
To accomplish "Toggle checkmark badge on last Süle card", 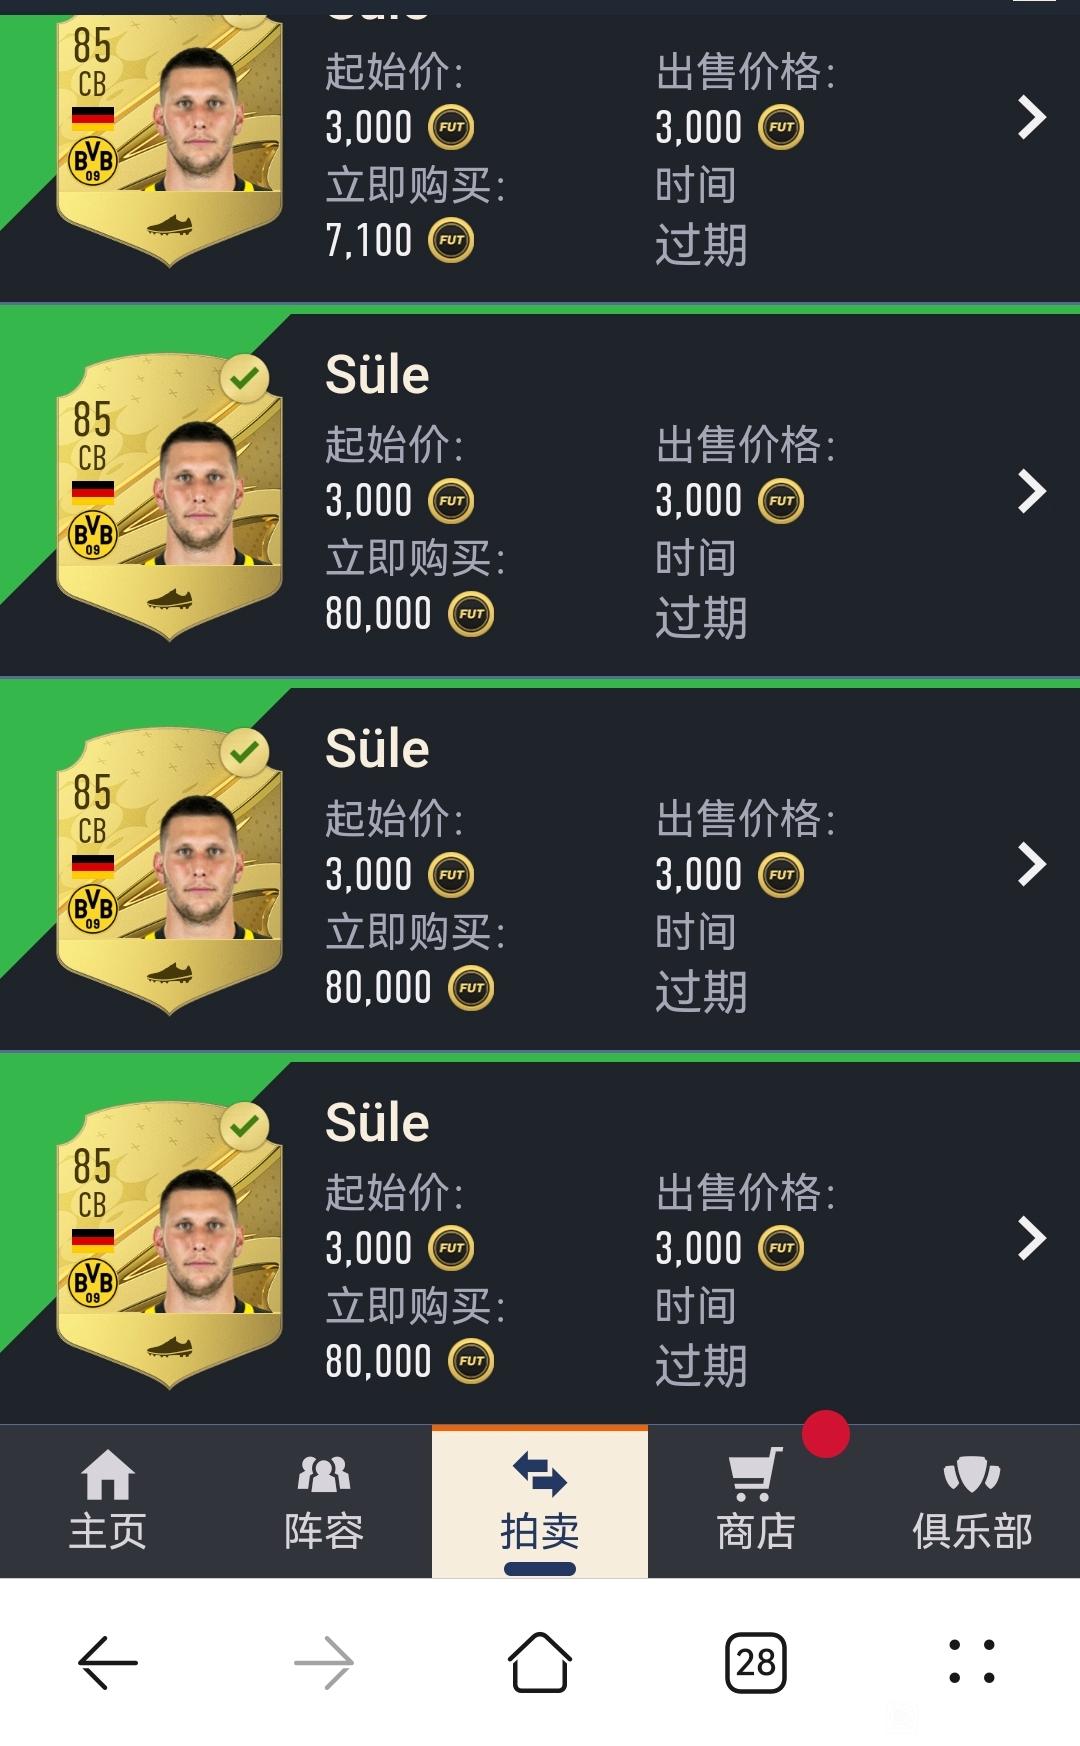I will tap(245, 1126).
